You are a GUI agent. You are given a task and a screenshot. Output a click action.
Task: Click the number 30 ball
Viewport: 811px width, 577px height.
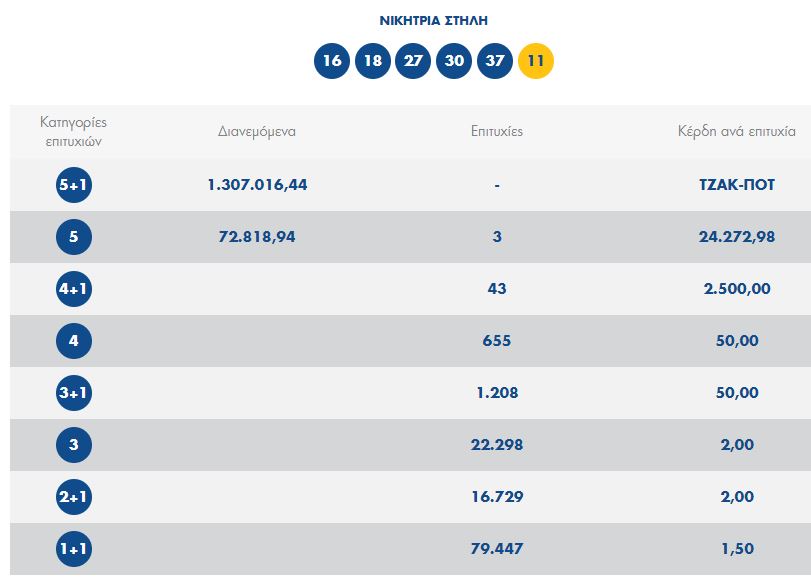pyautogui.click(x=454, y=61)
